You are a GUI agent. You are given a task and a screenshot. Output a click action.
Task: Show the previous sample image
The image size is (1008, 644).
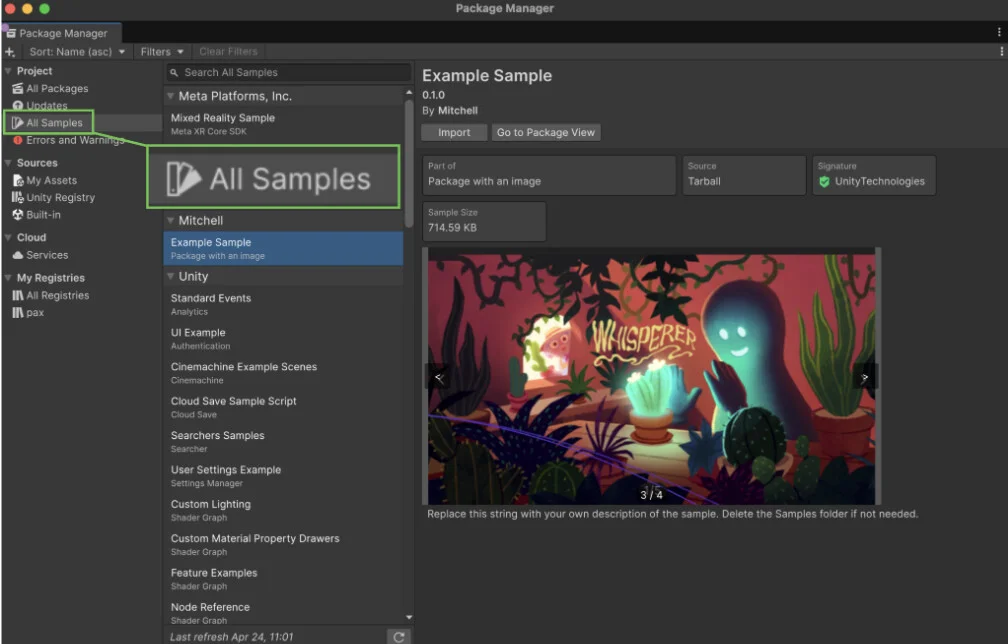(439, 377)
